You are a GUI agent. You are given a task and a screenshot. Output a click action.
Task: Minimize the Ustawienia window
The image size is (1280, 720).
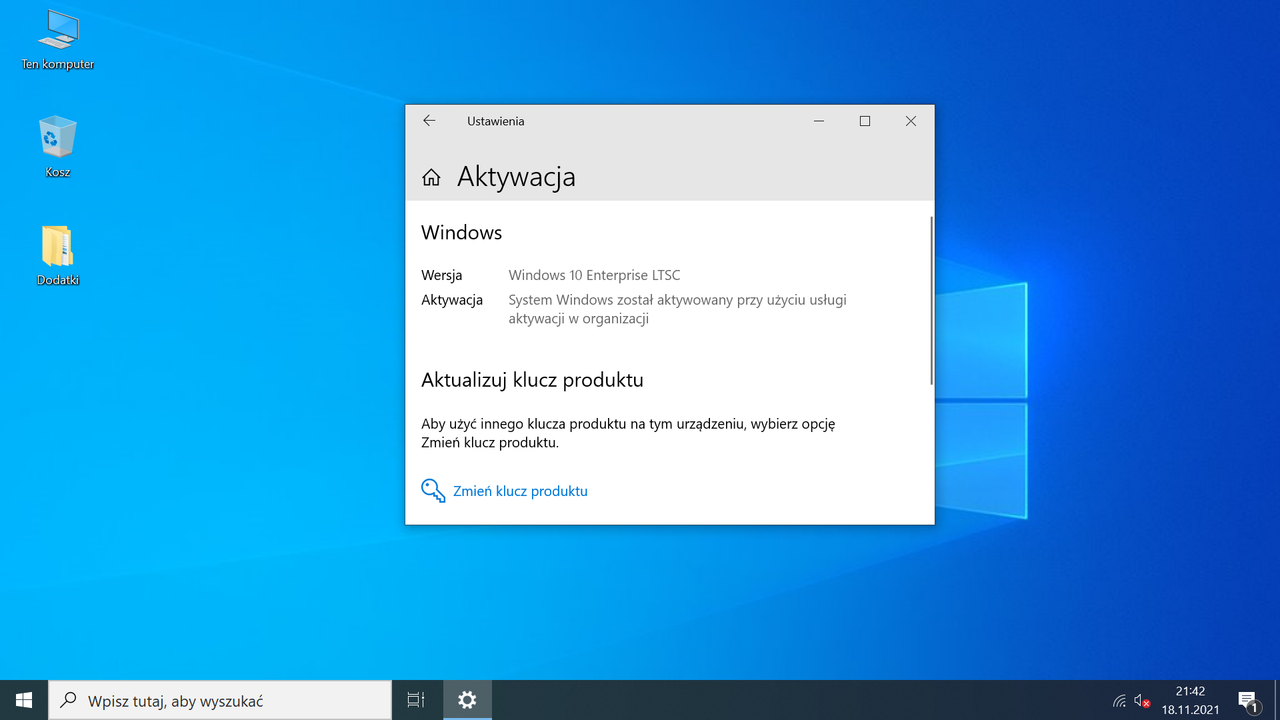pos(819,121)
